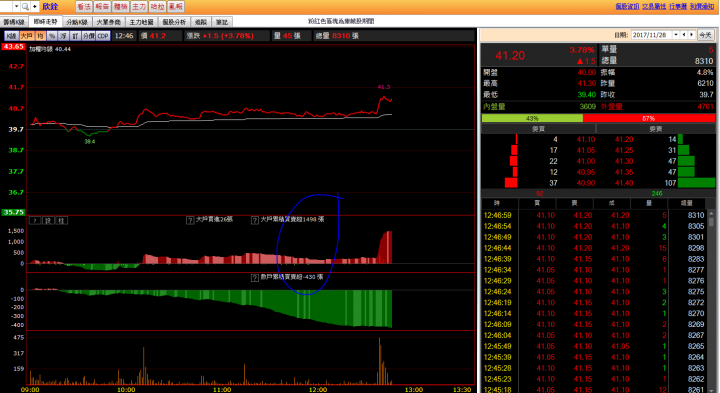Click the 41.3 high marker on price chart
Screen dimensions: 720x393
point(384,87)
